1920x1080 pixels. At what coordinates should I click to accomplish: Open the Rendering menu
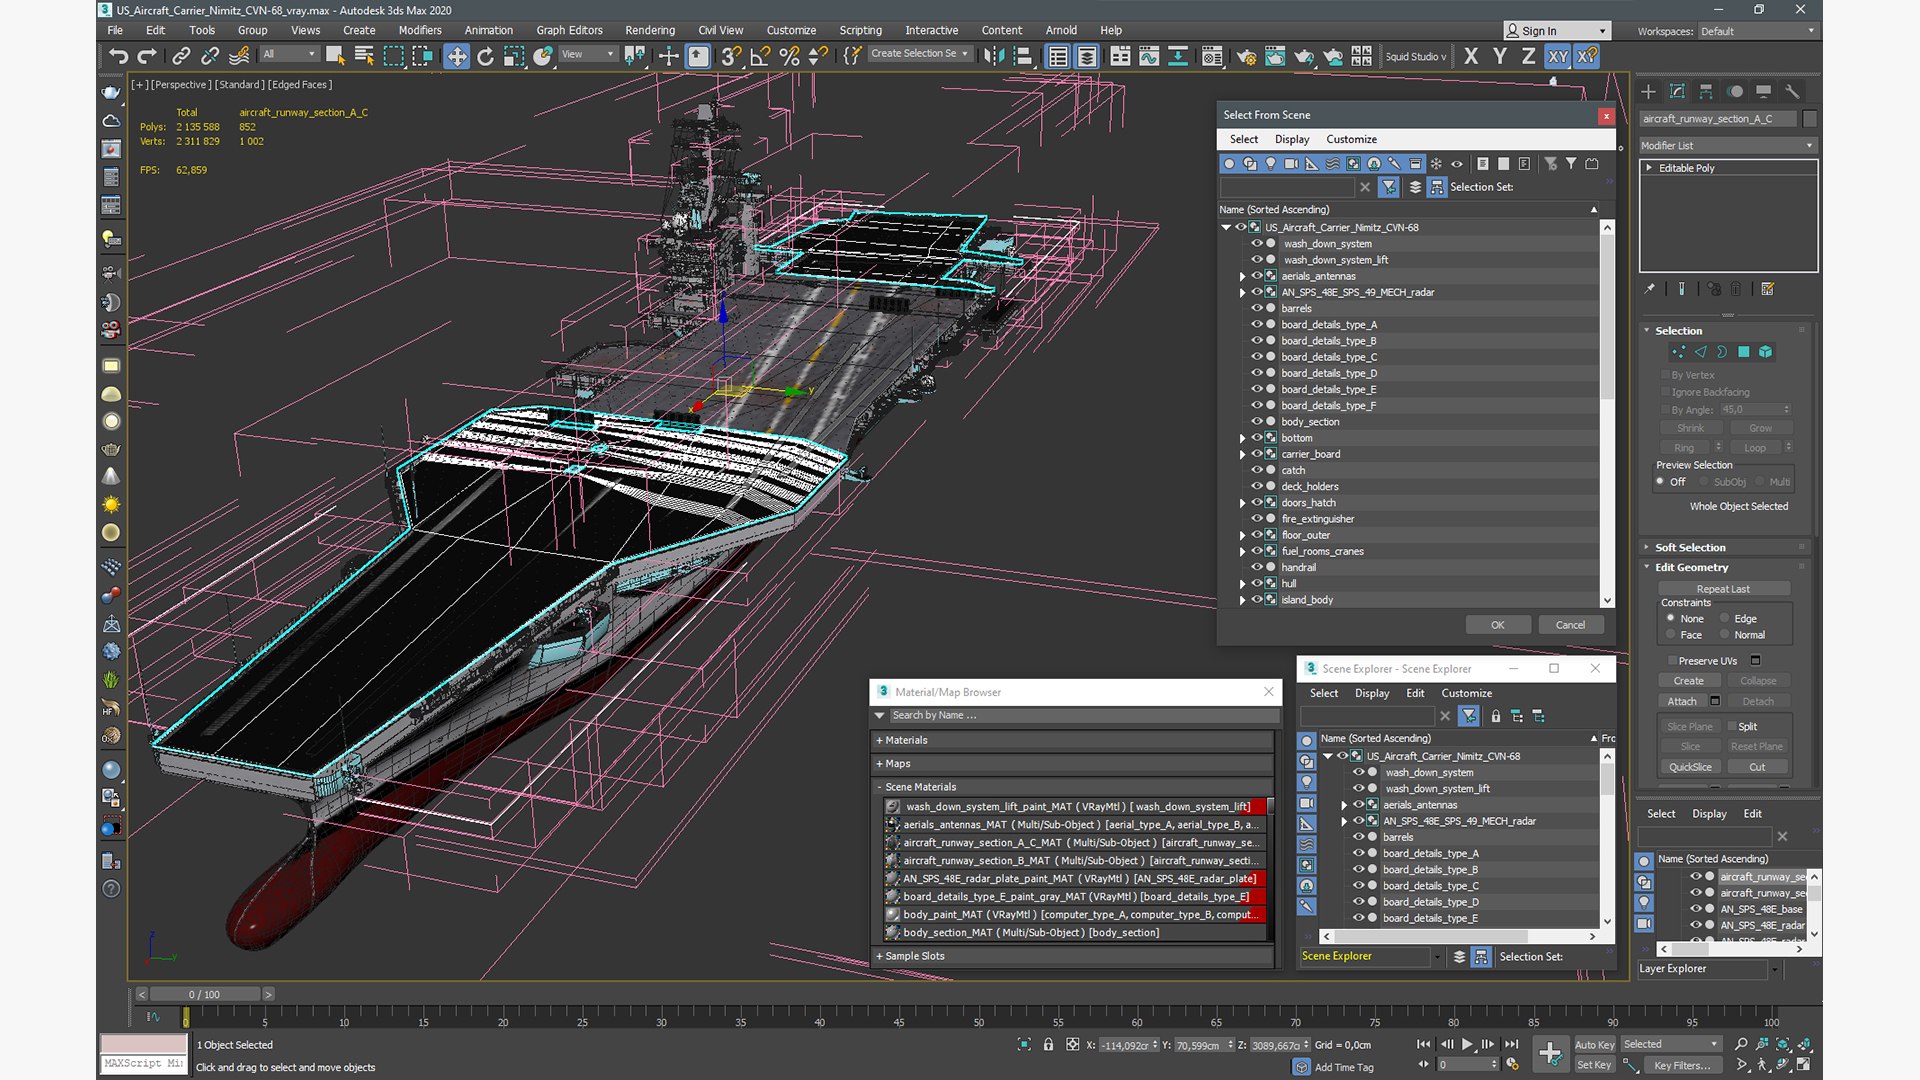click(x=650, y=30)
